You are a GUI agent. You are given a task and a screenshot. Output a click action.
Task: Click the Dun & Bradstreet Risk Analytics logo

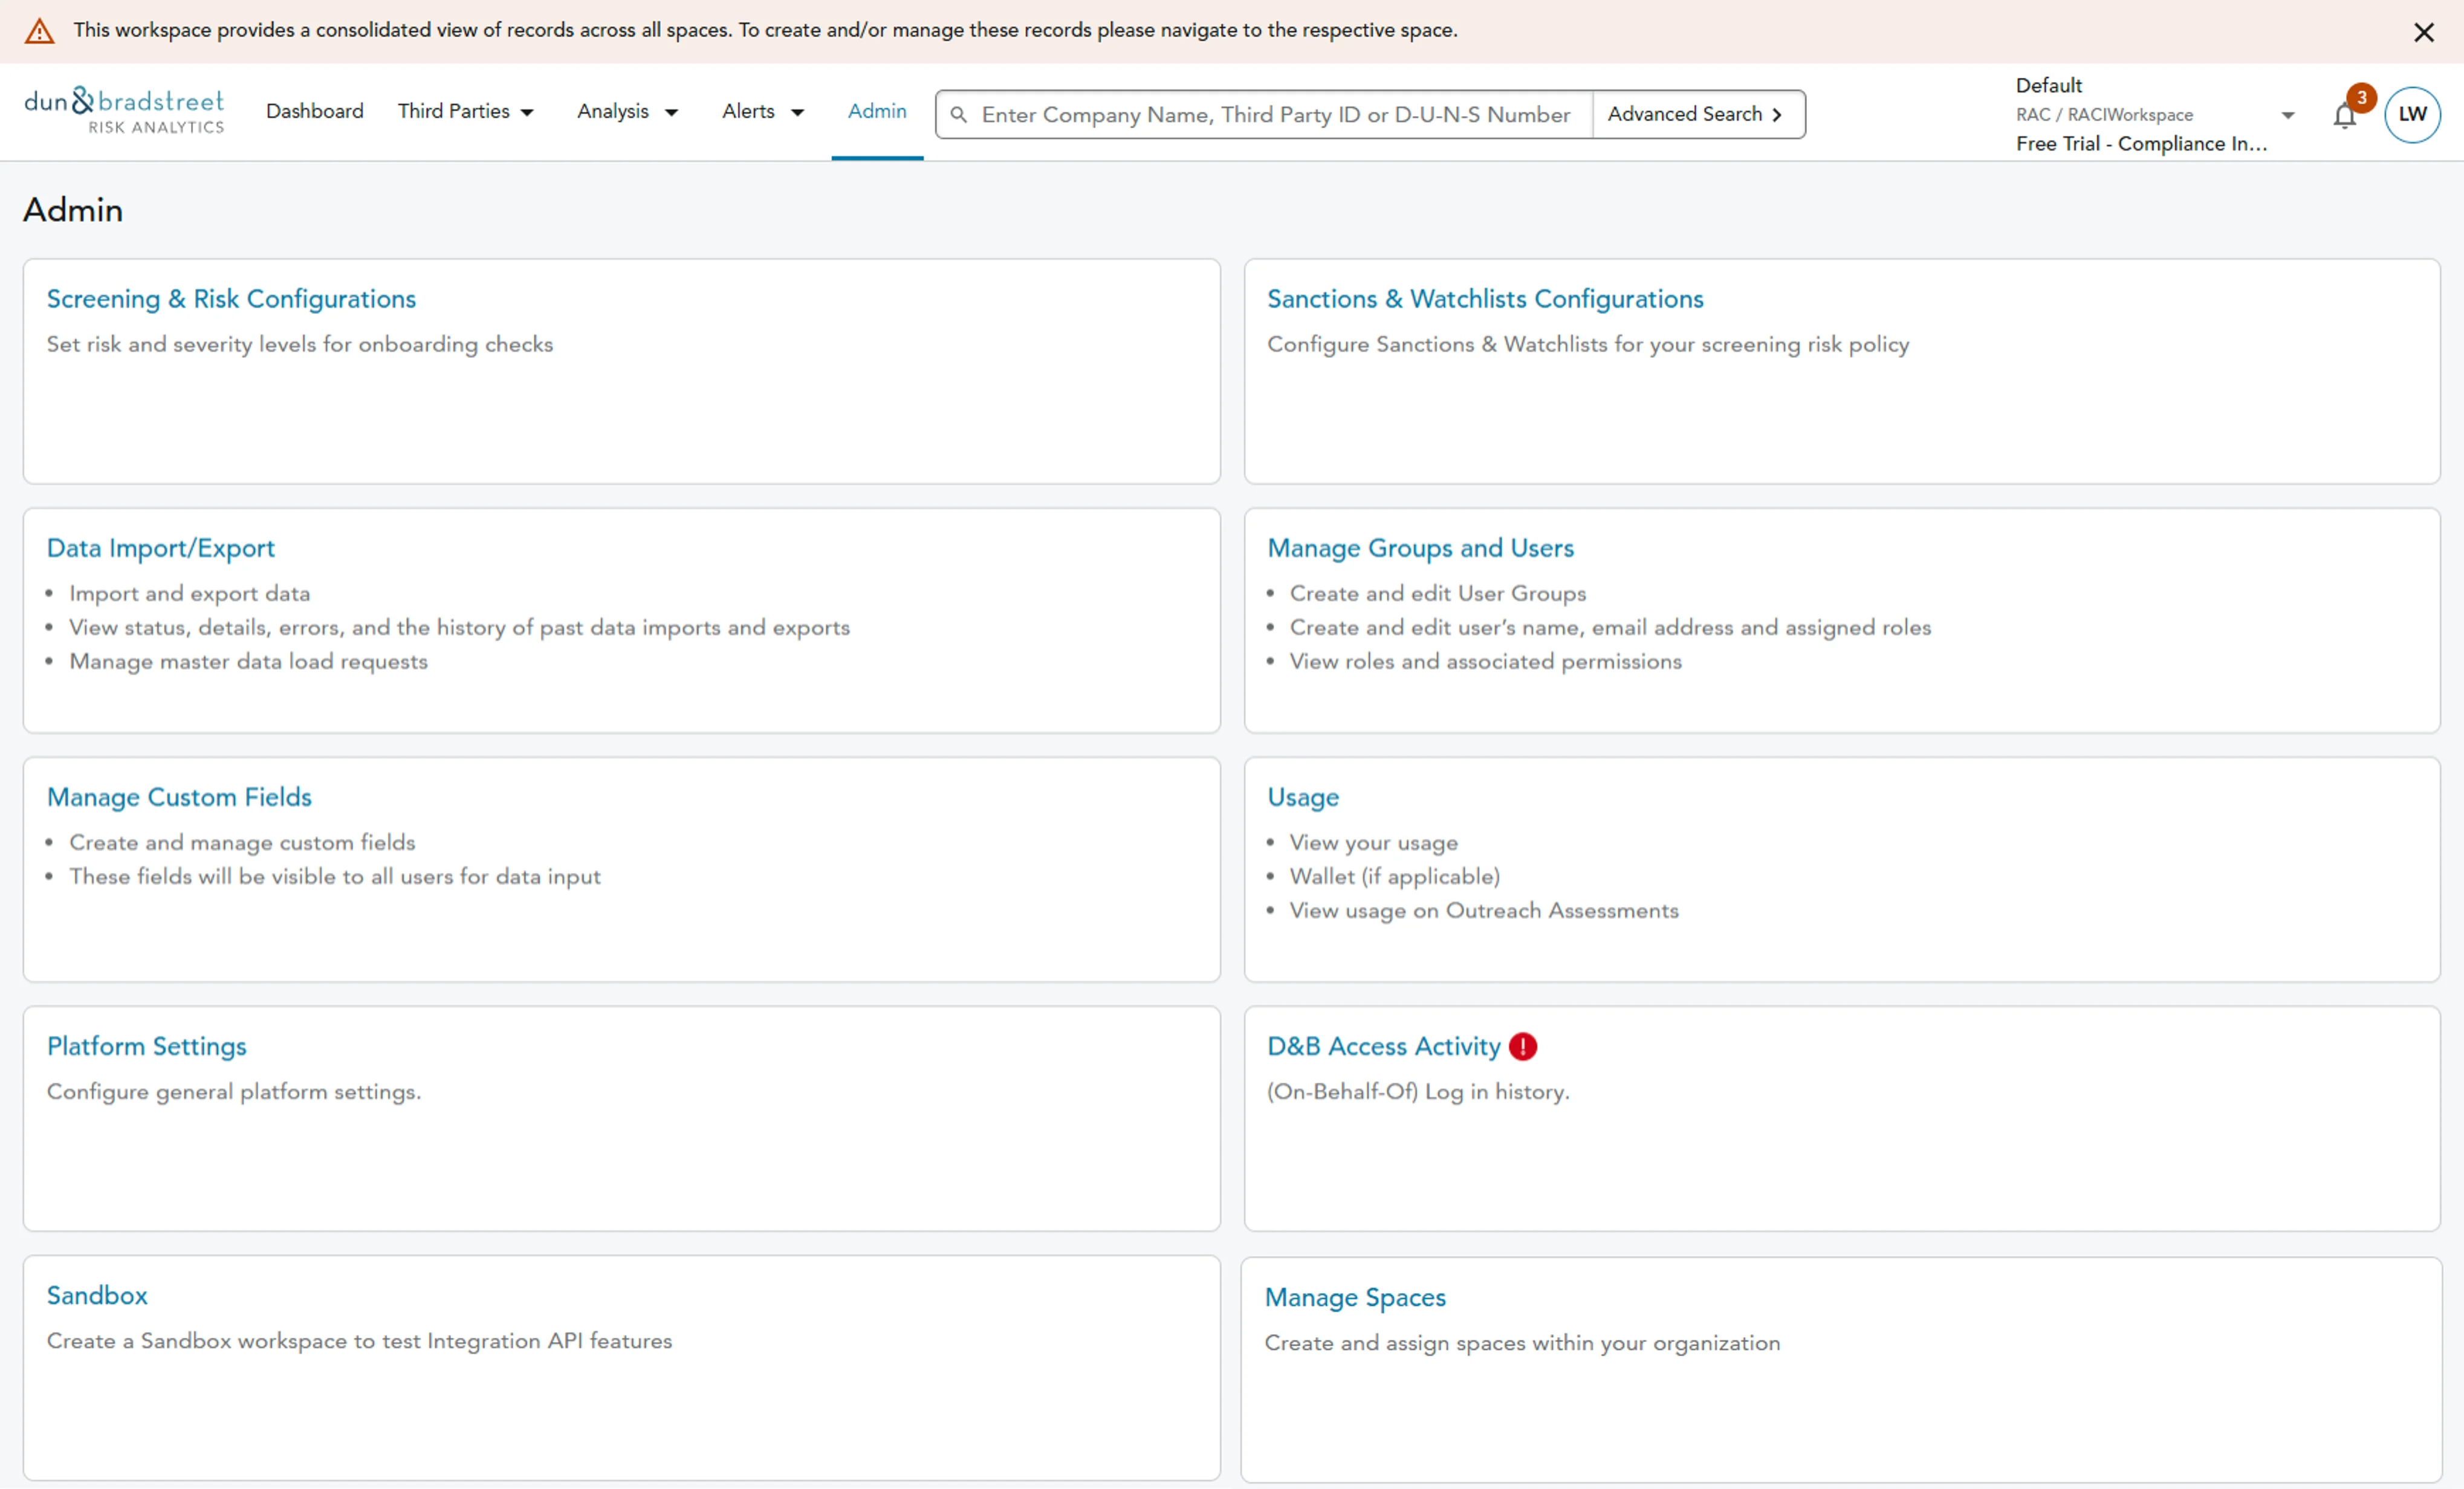point(124,110)
